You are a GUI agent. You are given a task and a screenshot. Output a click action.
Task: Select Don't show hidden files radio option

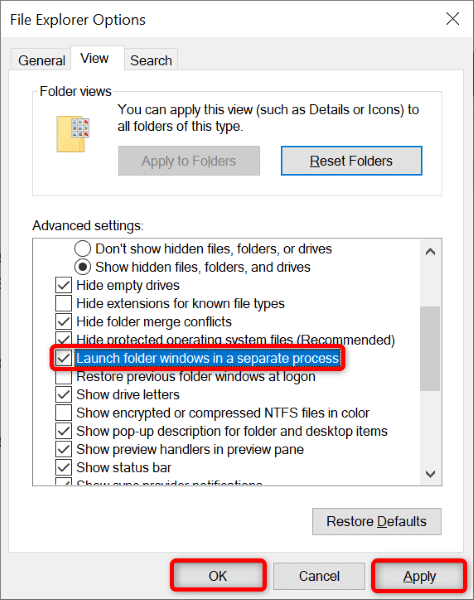point(82,249)
